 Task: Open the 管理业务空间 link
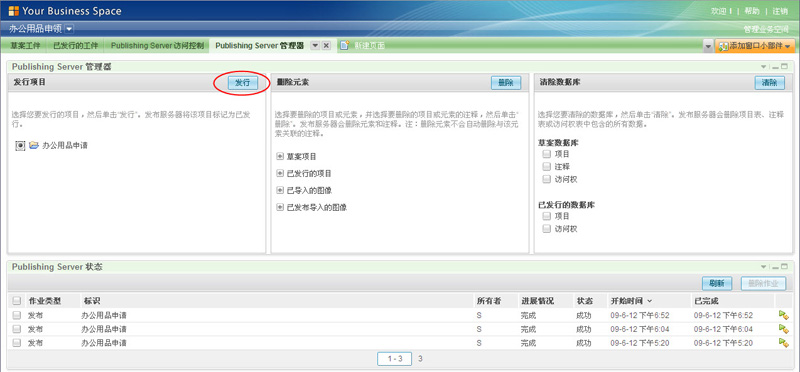point(766,29)
